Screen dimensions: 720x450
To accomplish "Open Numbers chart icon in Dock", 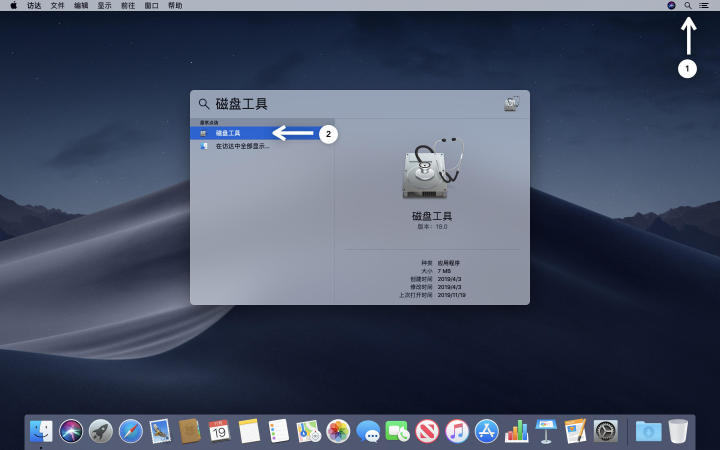I will (x=517, y=432).
